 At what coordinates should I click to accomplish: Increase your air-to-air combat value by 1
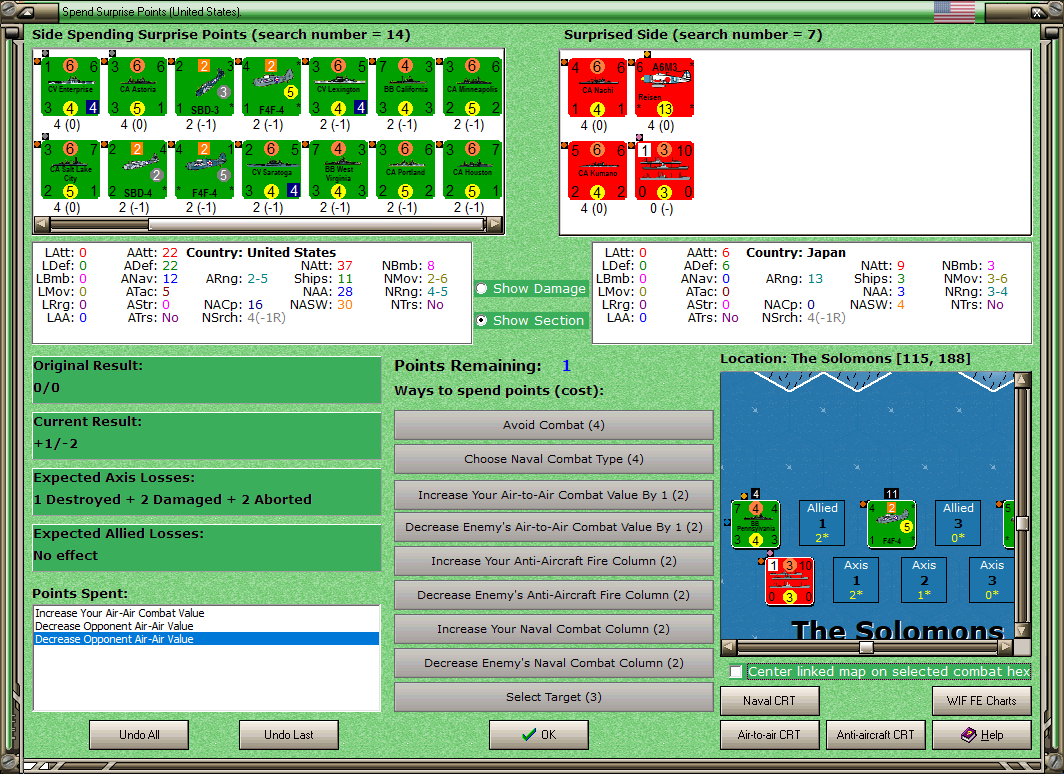point(554,495)
